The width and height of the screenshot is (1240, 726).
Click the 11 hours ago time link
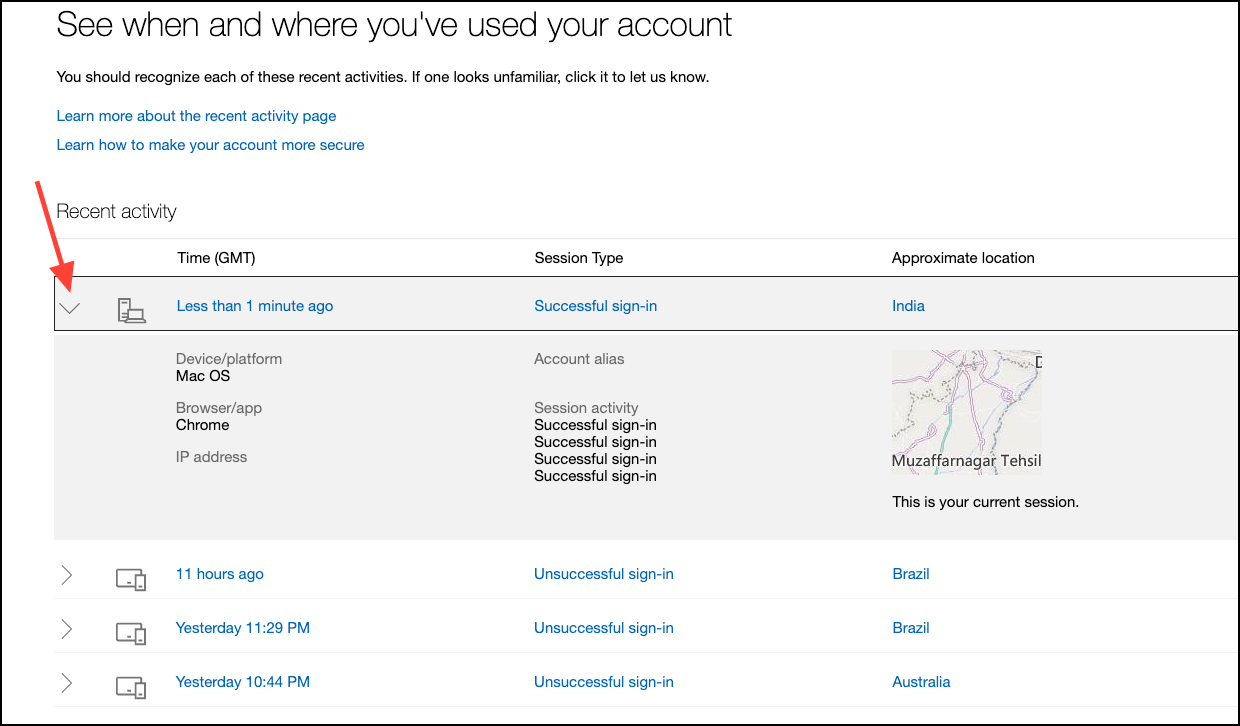(x=220, y=574)
